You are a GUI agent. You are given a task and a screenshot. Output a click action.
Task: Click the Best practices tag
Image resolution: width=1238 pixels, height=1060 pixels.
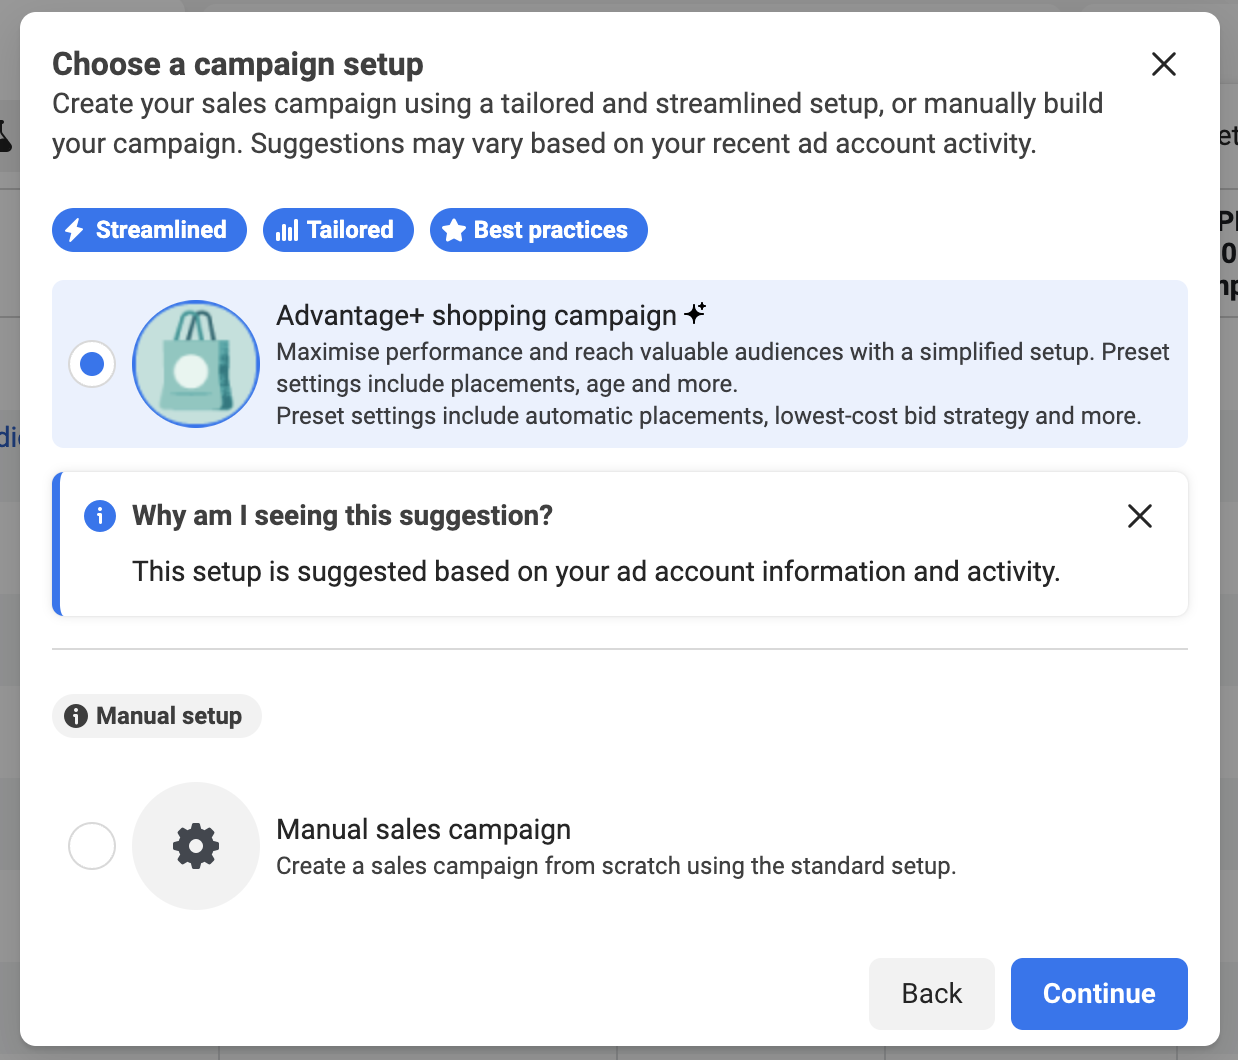click(539, 230)
